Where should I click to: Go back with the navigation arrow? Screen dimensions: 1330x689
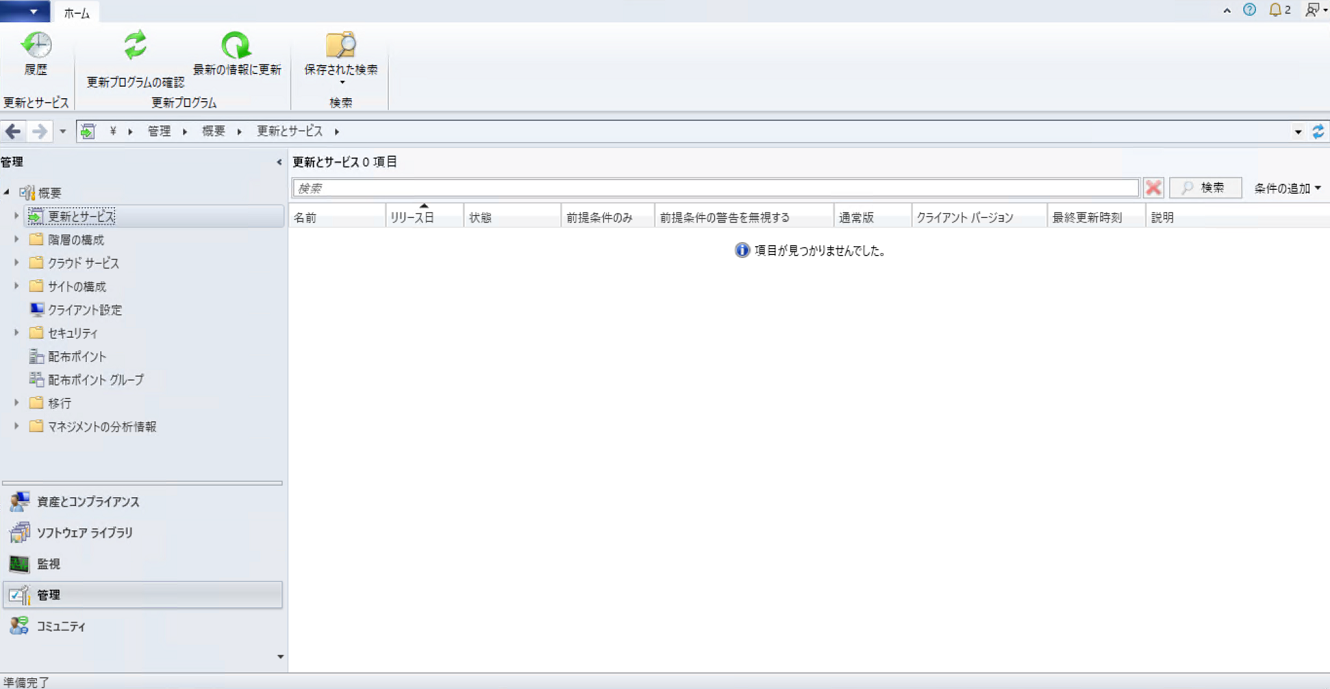pyautogui.click(x=13, y=131)
